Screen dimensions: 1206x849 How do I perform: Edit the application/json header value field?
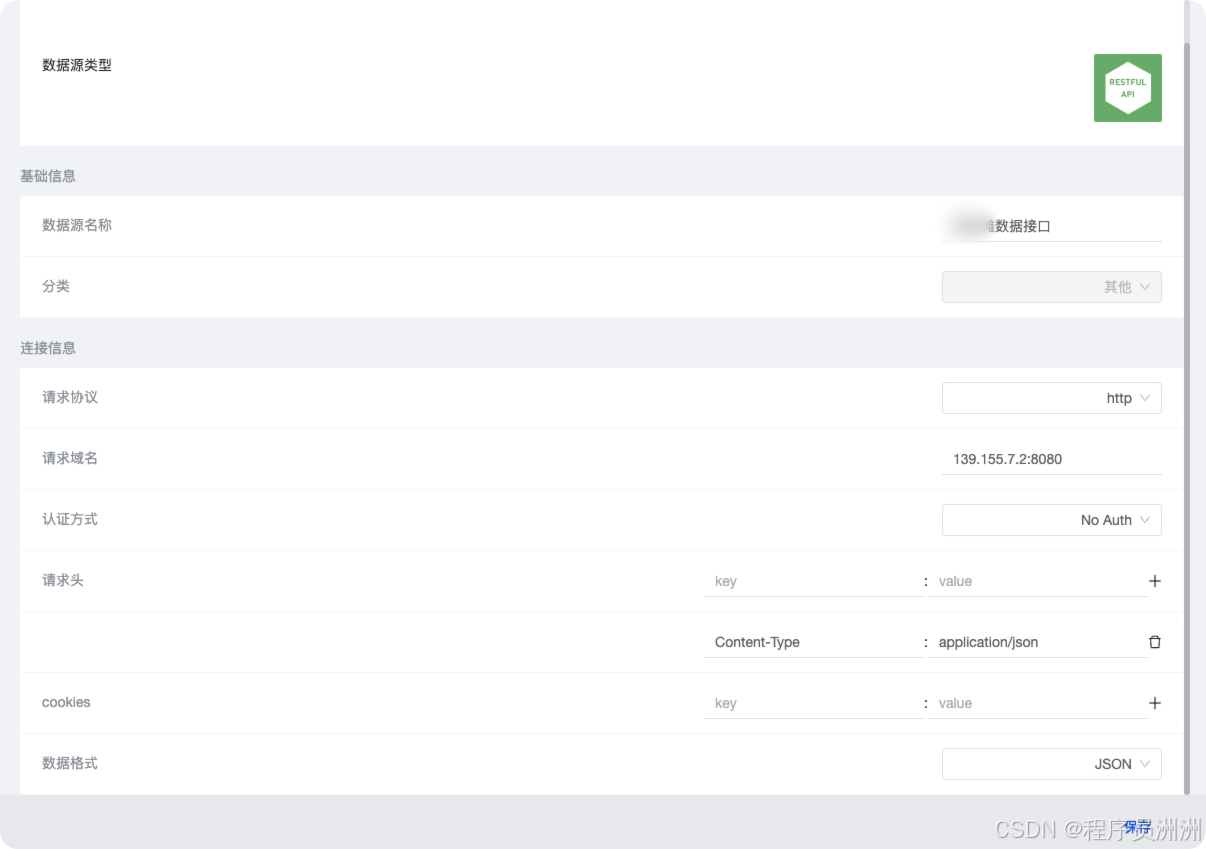(1036, 642)
